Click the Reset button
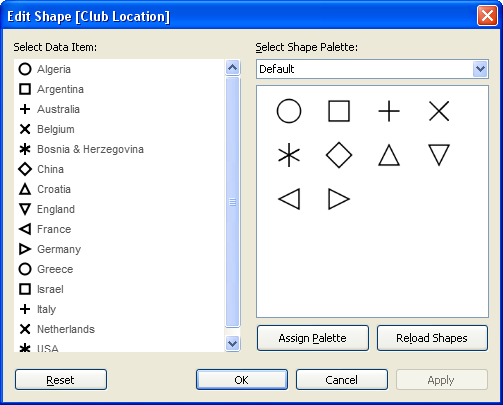503x405 pixels. pyautogui.click(x=61, y=380)
